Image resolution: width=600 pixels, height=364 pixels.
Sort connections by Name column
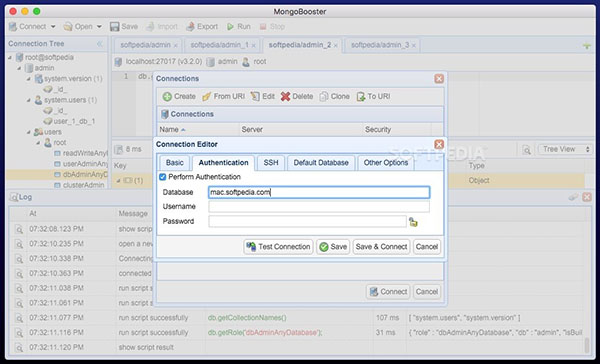(173, 129)
